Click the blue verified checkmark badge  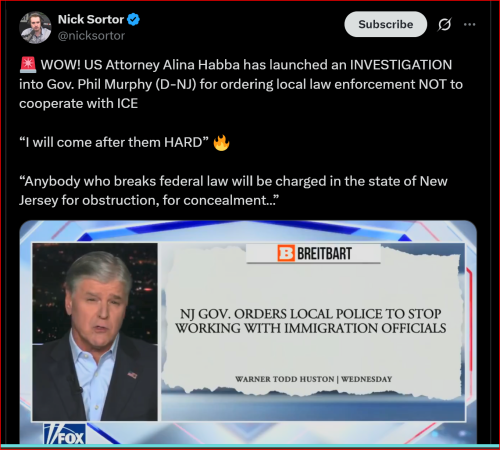(134, 20)
